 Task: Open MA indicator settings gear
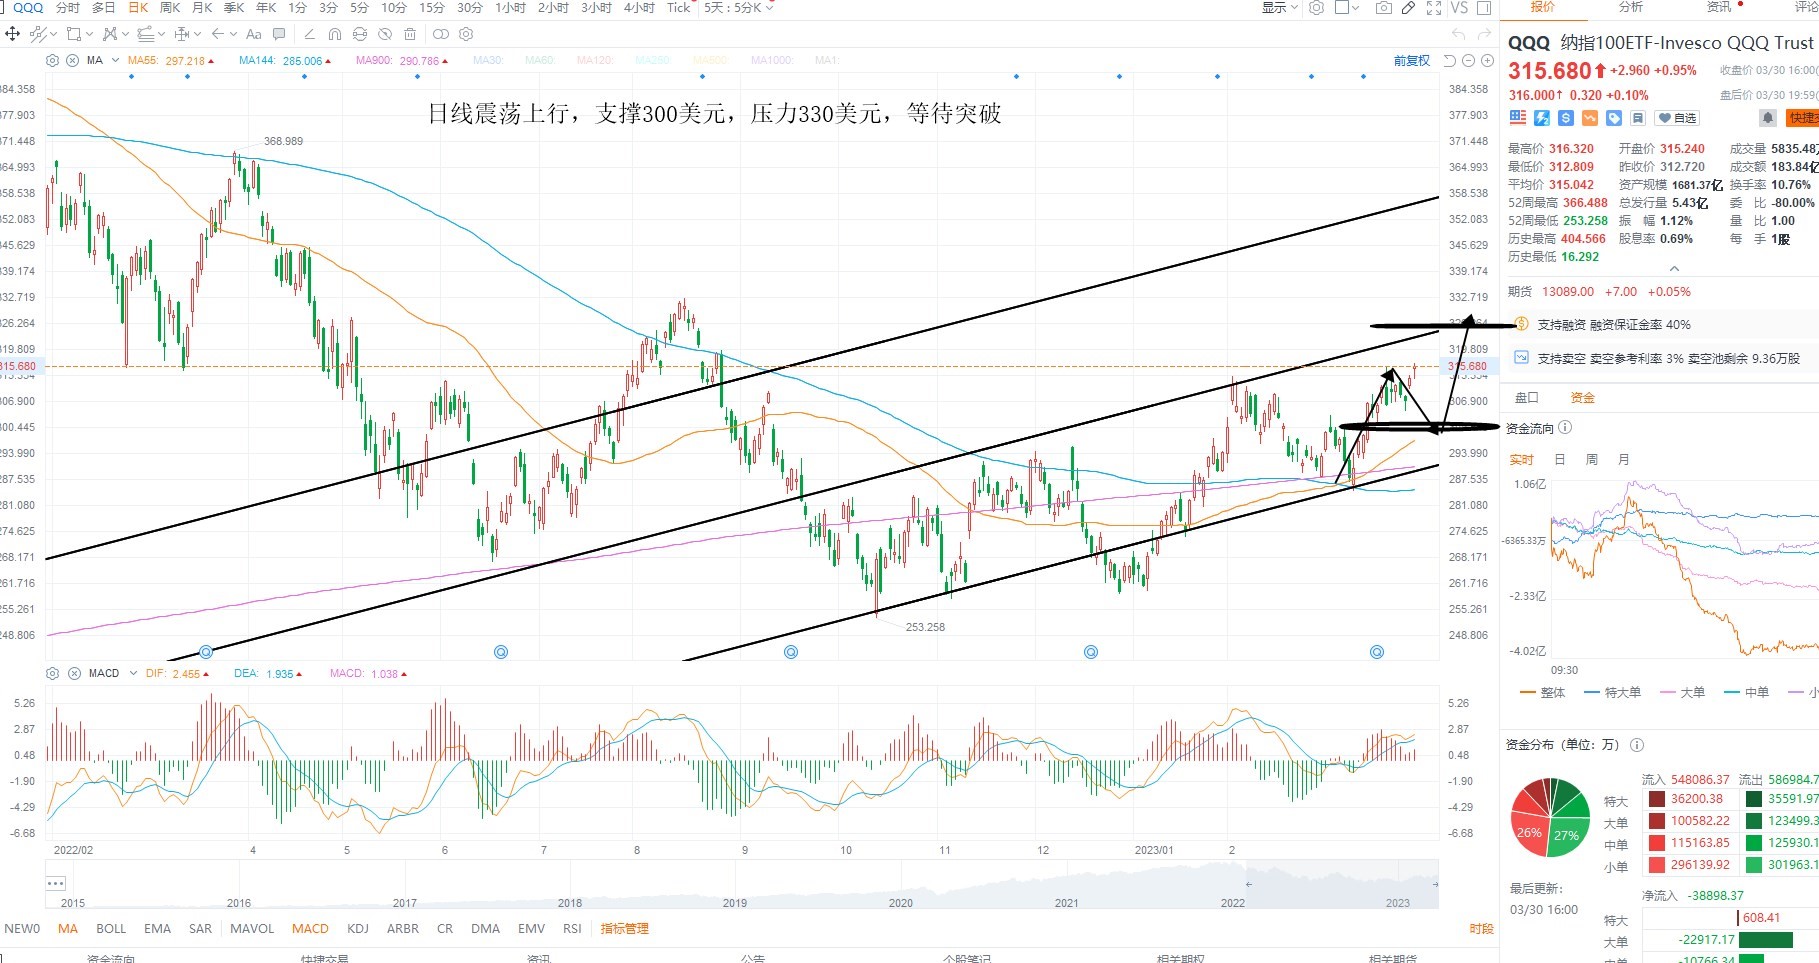pyautogui.click(x=53, y=61)
